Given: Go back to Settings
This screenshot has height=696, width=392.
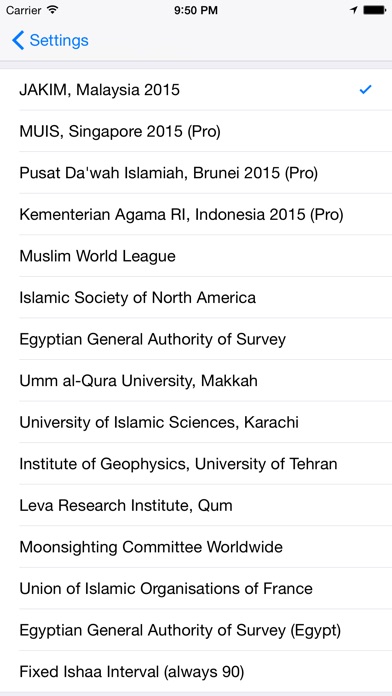Looking at the screenshot, I should point(50,40).
